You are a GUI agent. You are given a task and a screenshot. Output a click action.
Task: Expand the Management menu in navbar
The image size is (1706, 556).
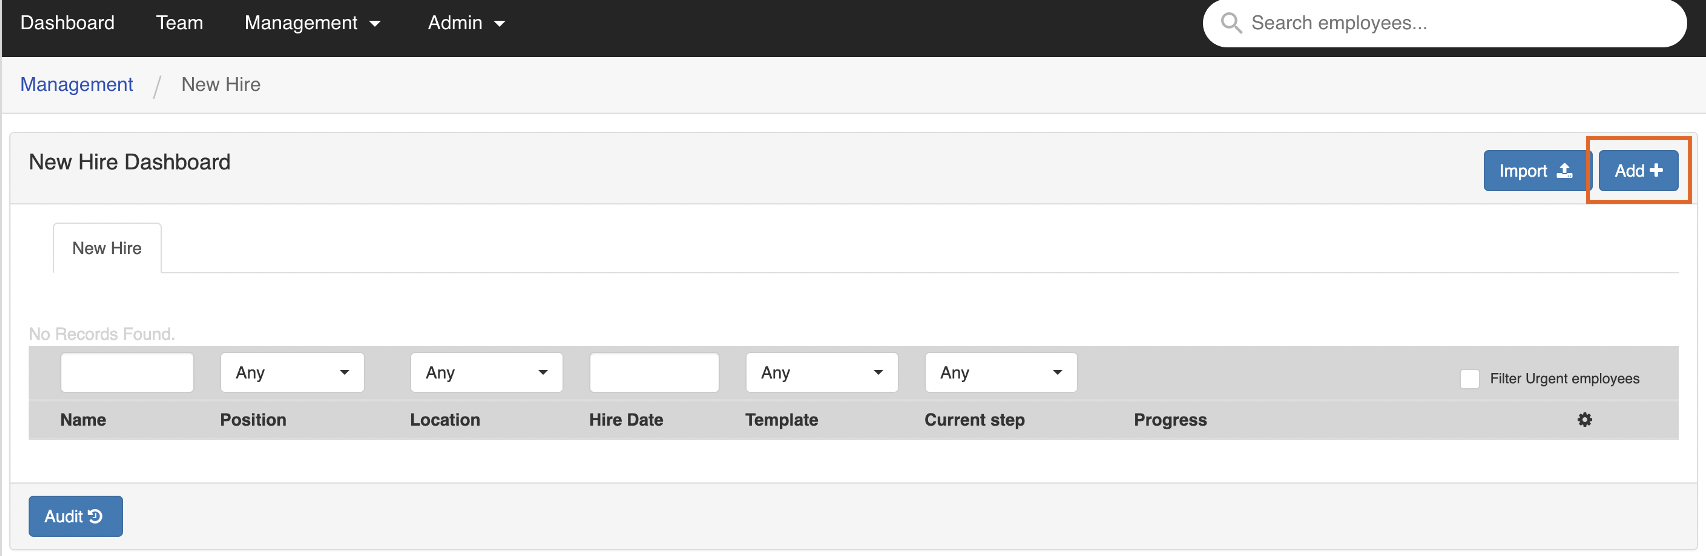[312, 23]
